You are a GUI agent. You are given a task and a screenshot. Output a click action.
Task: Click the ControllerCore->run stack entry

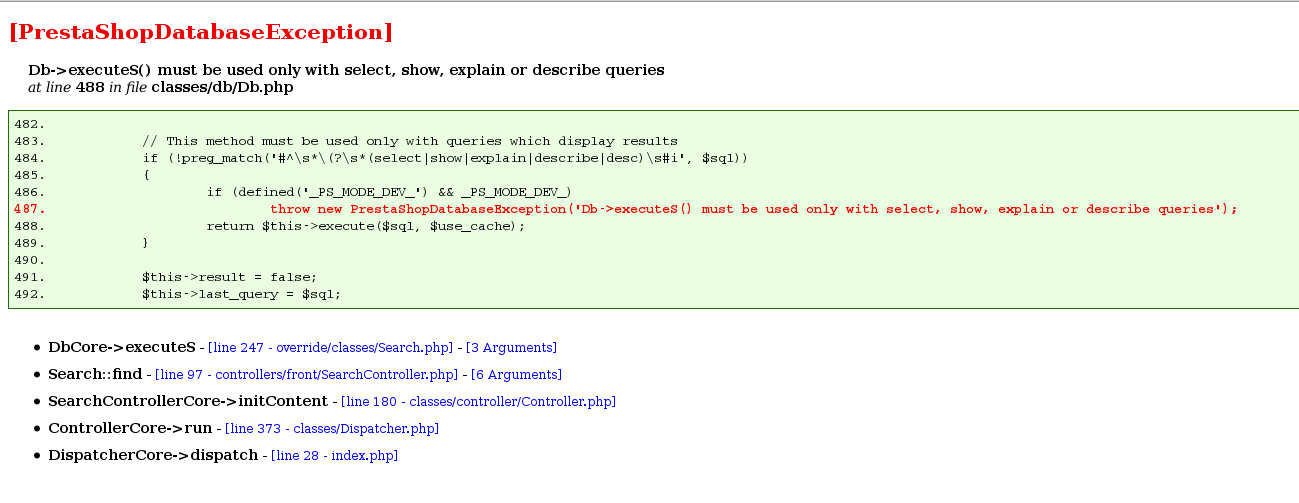(x=130, y=429)
